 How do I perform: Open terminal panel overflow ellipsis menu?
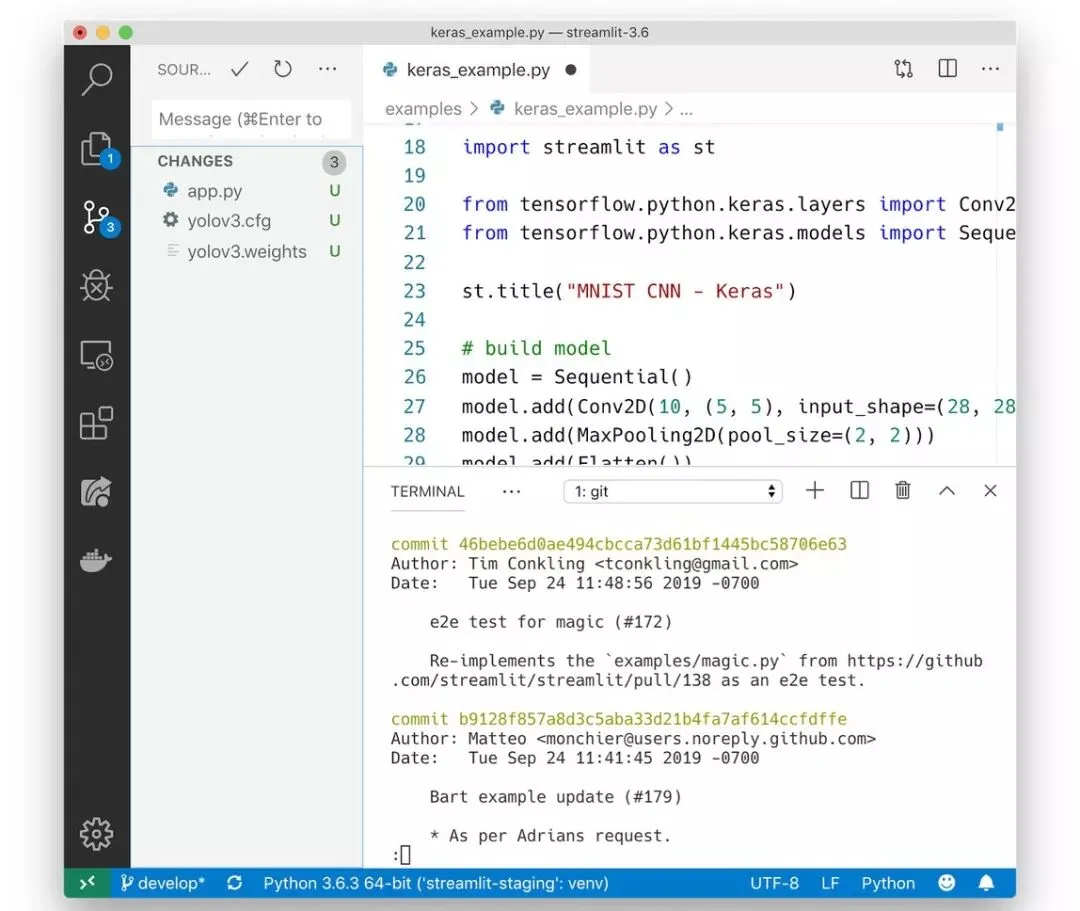pos(511,492)
